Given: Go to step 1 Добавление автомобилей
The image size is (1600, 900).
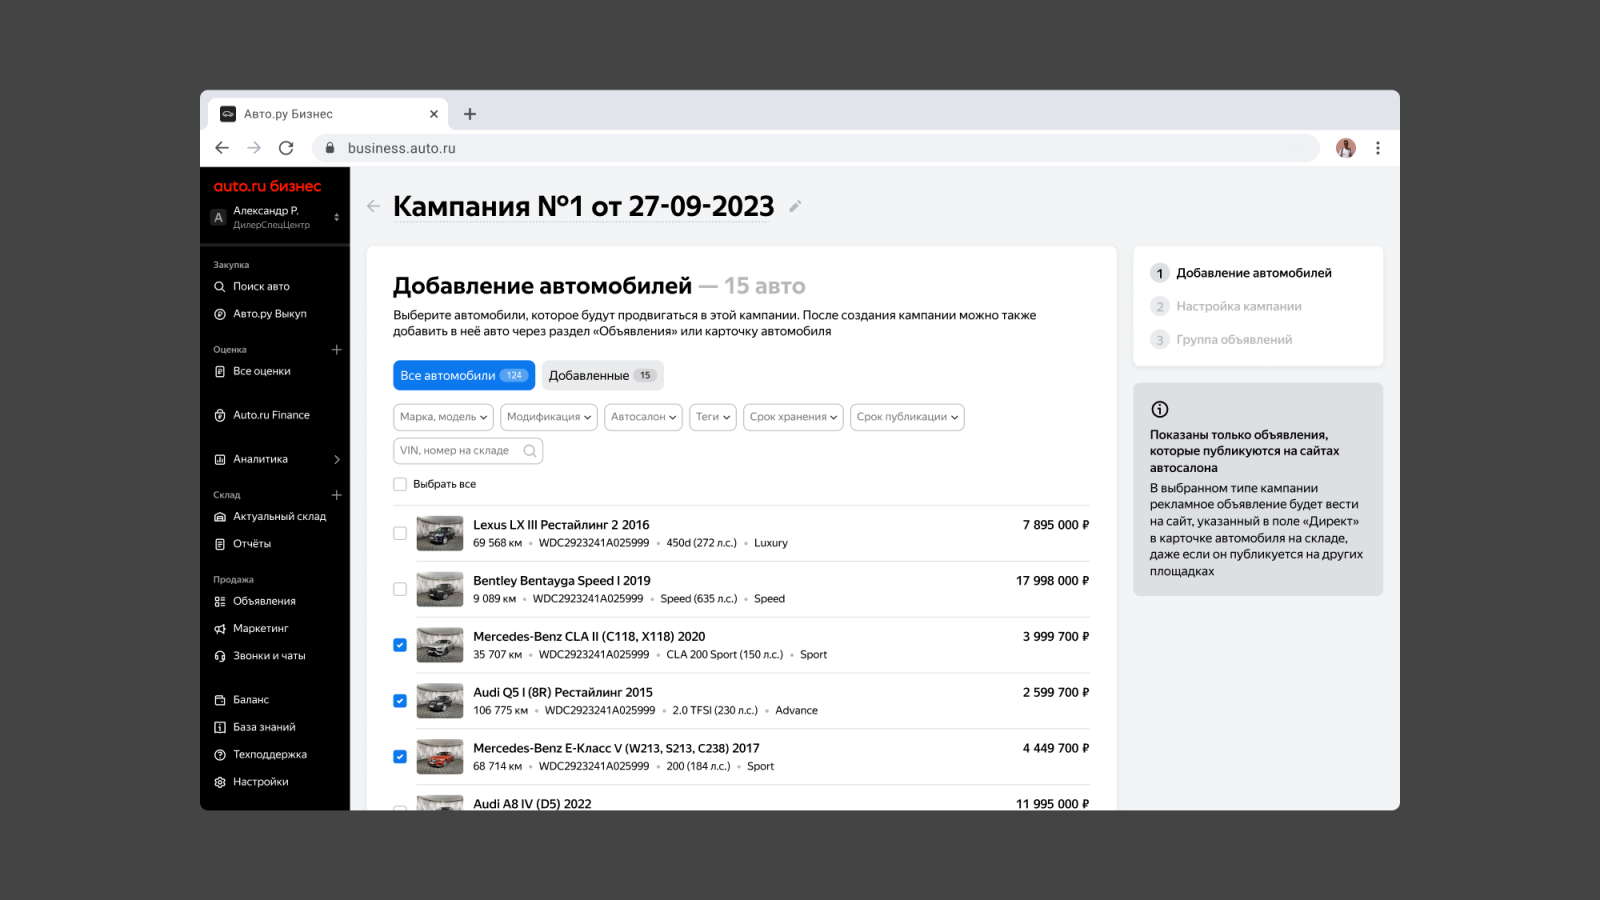Looking at the screenshot, I should point(1241,273).
